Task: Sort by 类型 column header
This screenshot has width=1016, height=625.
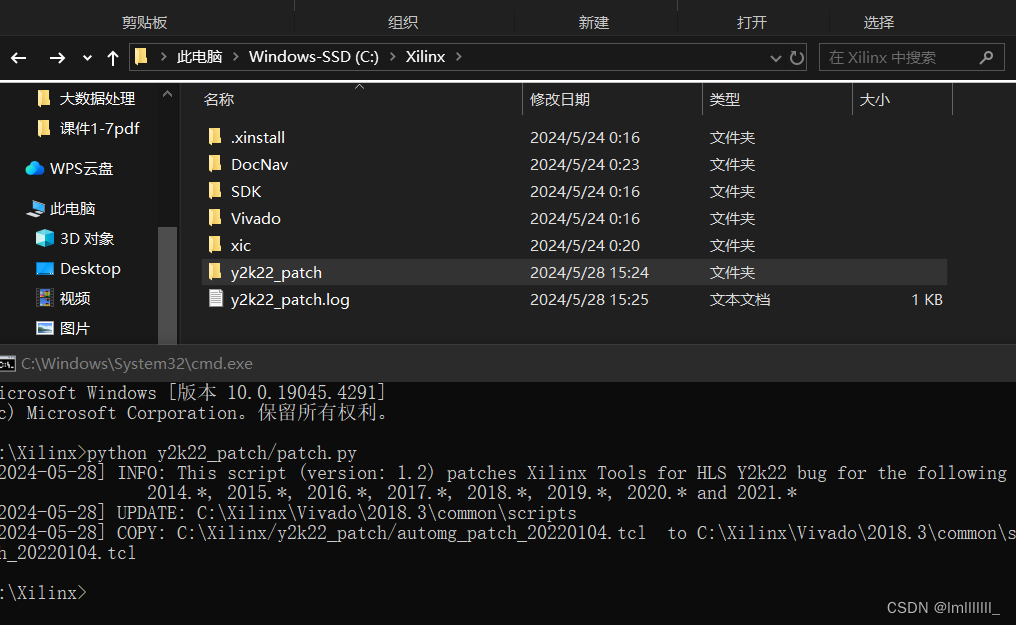Action: point(724,100)
